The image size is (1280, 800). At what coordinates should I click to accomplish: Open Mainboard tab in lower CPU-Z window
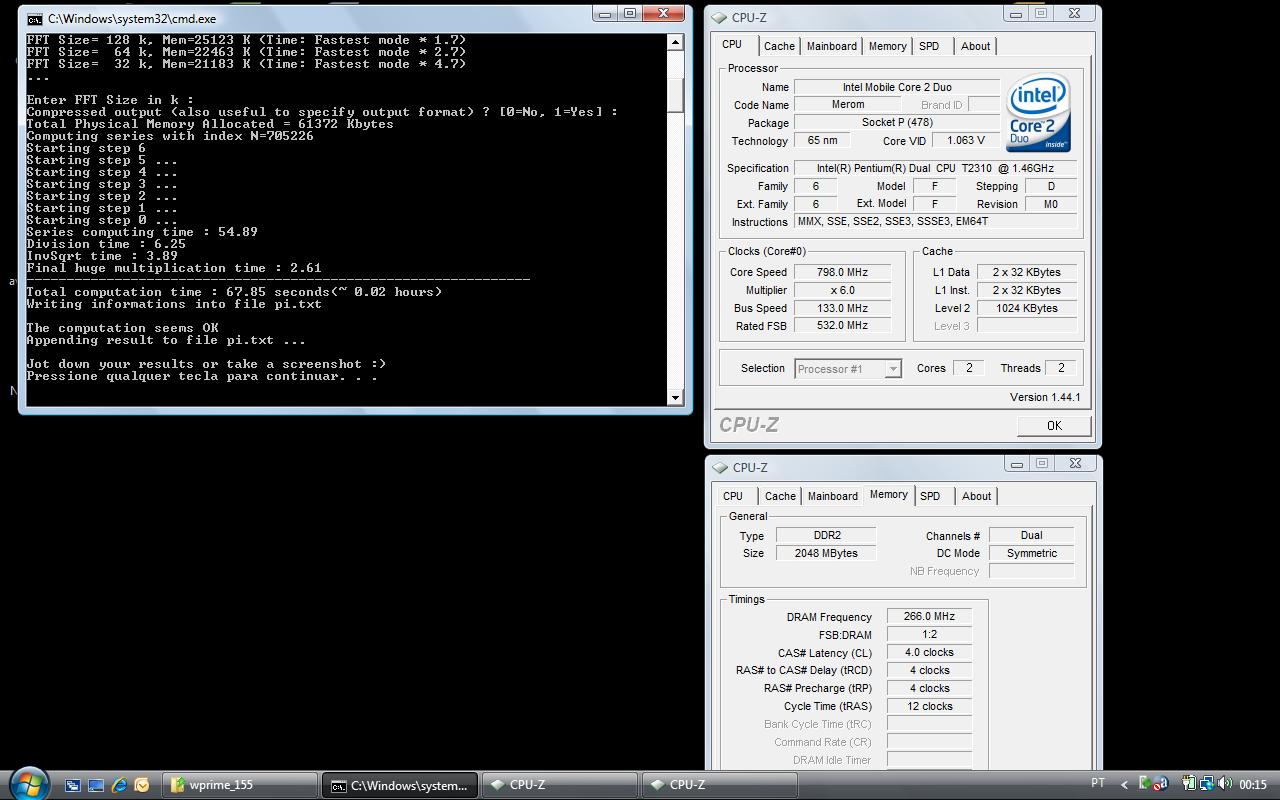tap(833, 496)
